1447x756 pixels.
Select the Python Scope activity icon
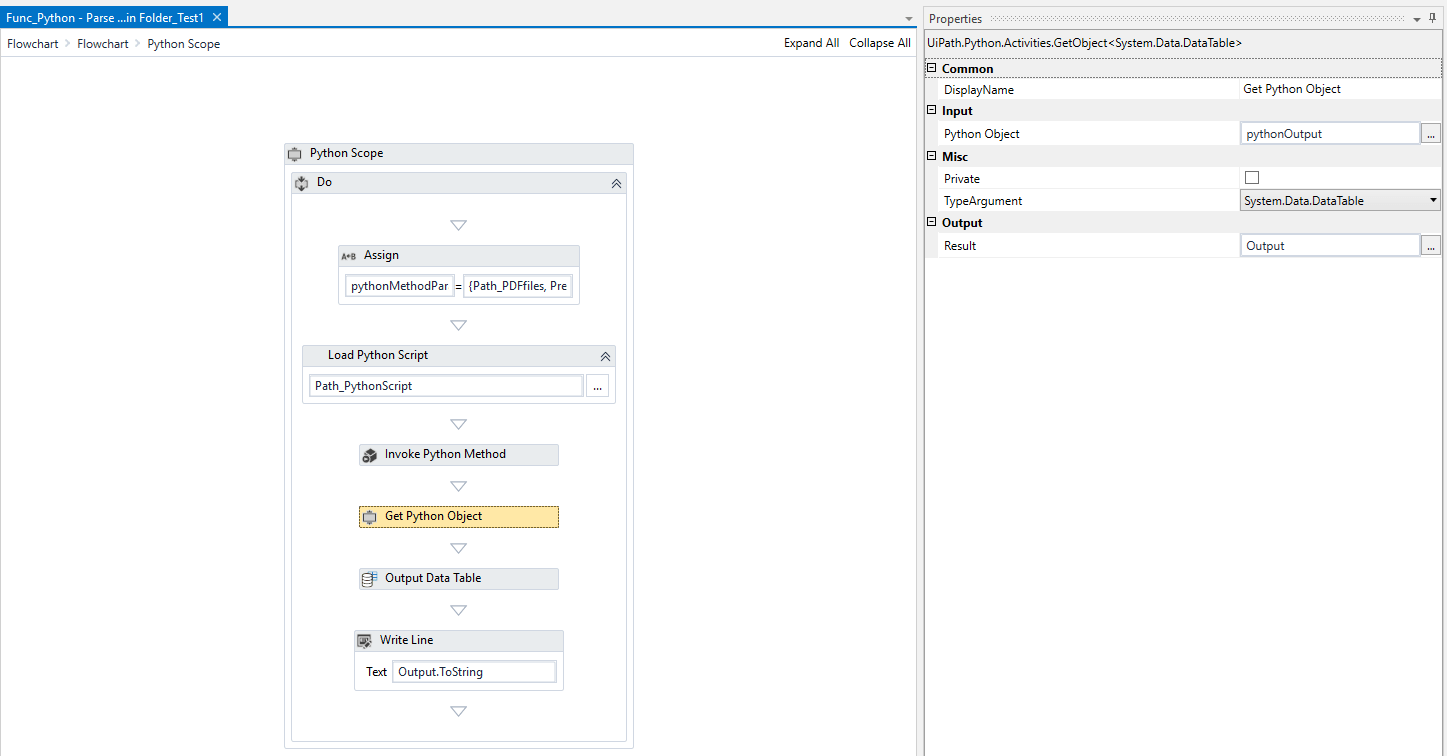pos(295,153)
